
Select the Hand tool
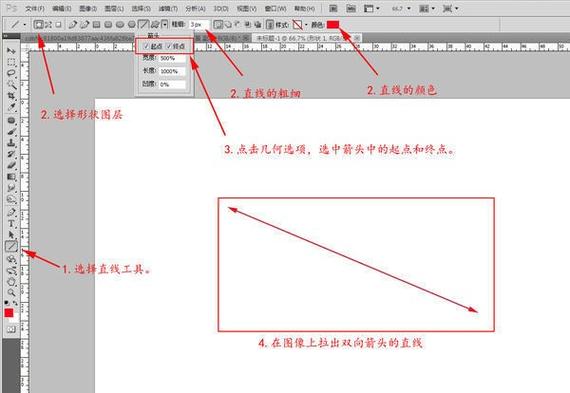[11, 282]
